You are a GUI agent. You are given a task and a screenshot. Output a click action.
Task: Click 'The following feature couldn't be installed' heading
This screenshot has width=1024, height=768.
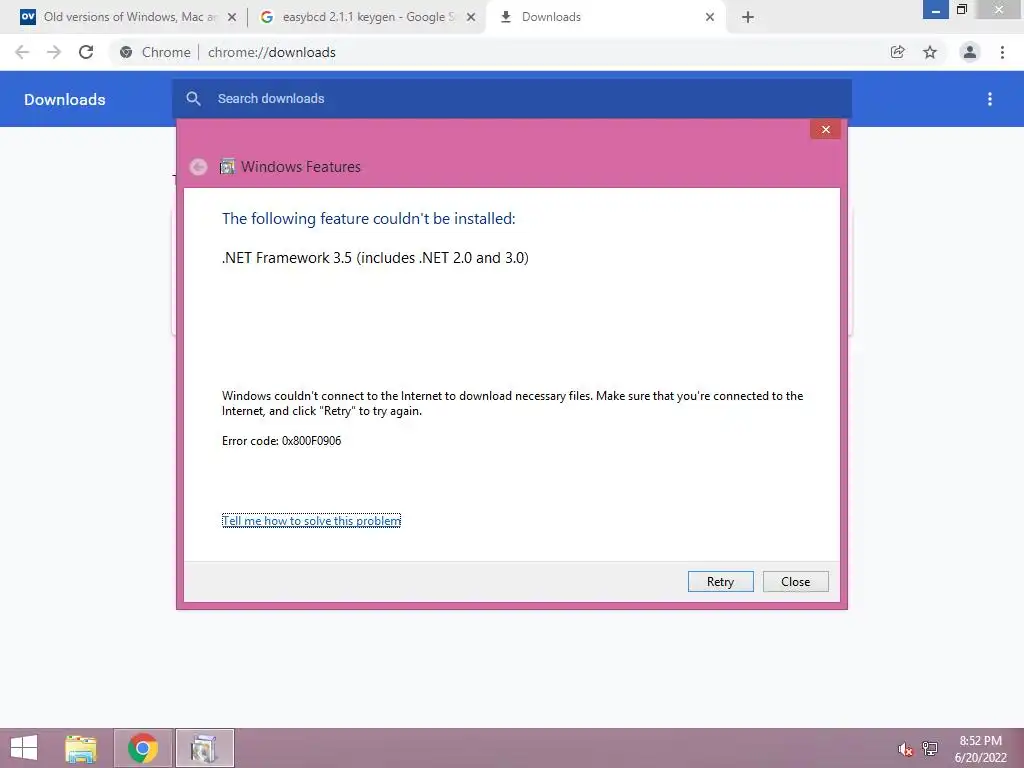(x=369, y=219)
